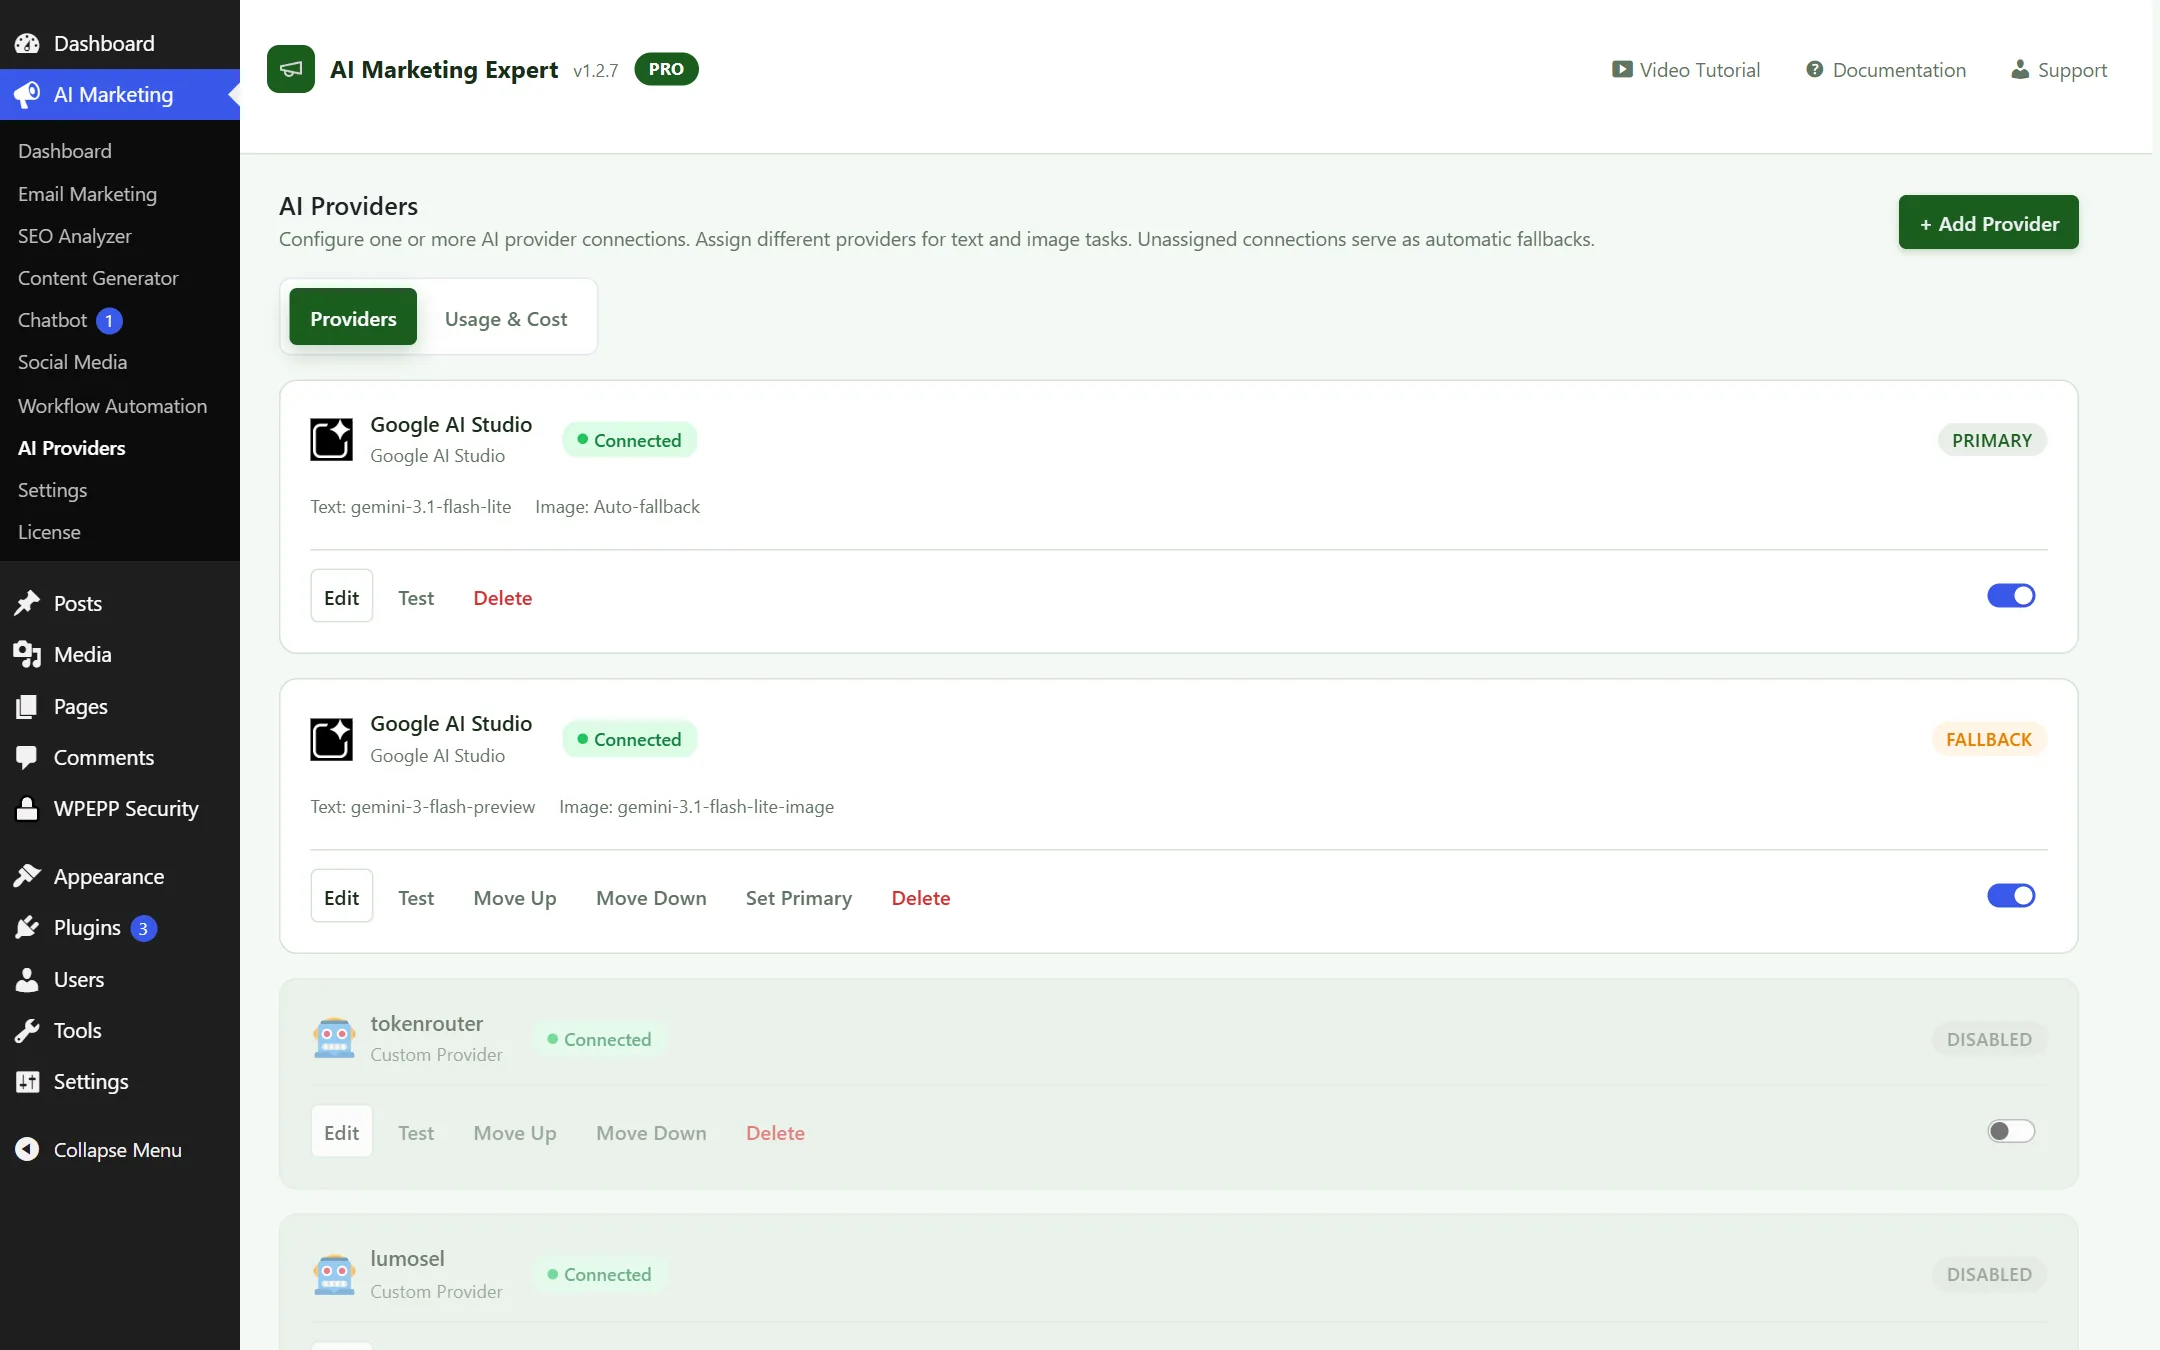Click the WordPress Settings sliders icon
The width and height of the screenshot is (2160, 1350).
point(27,1081)
